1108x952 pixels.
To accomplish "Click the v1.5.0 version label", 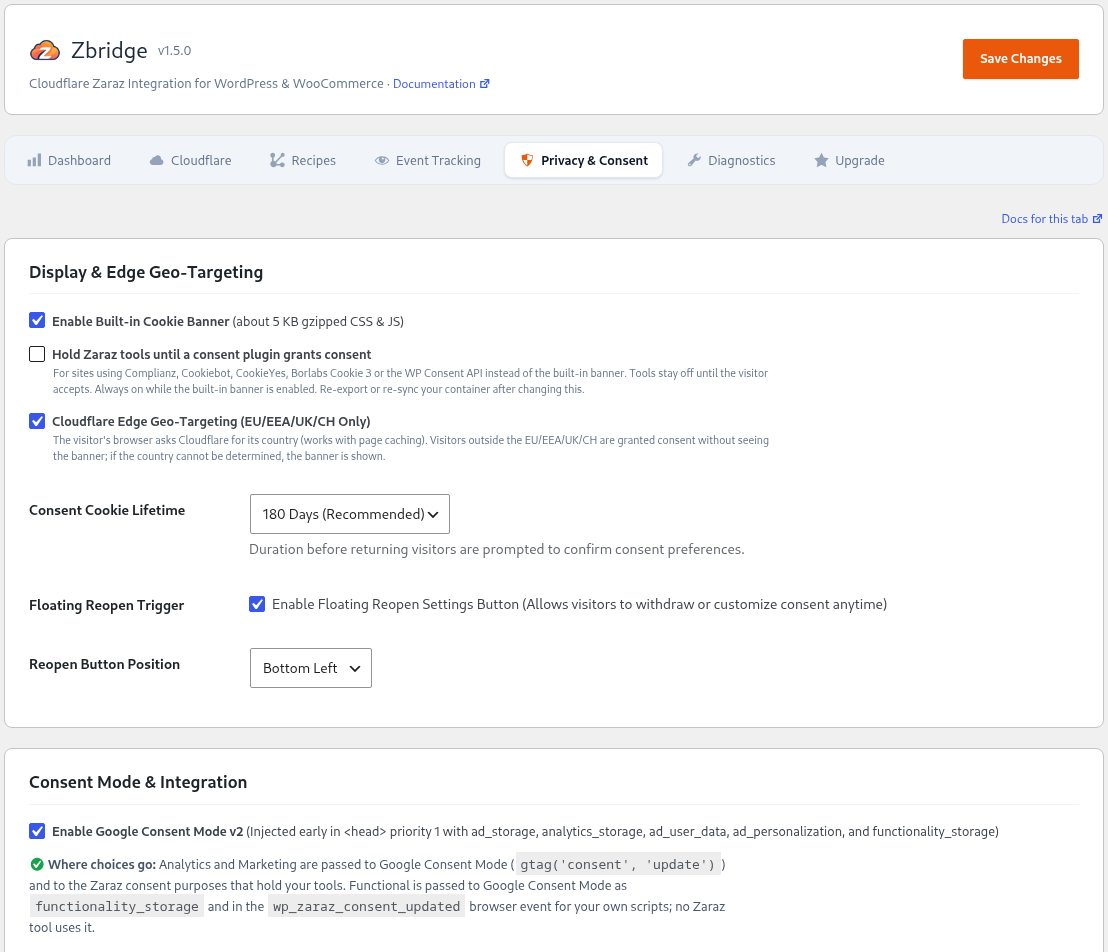I will pos(175,51).
